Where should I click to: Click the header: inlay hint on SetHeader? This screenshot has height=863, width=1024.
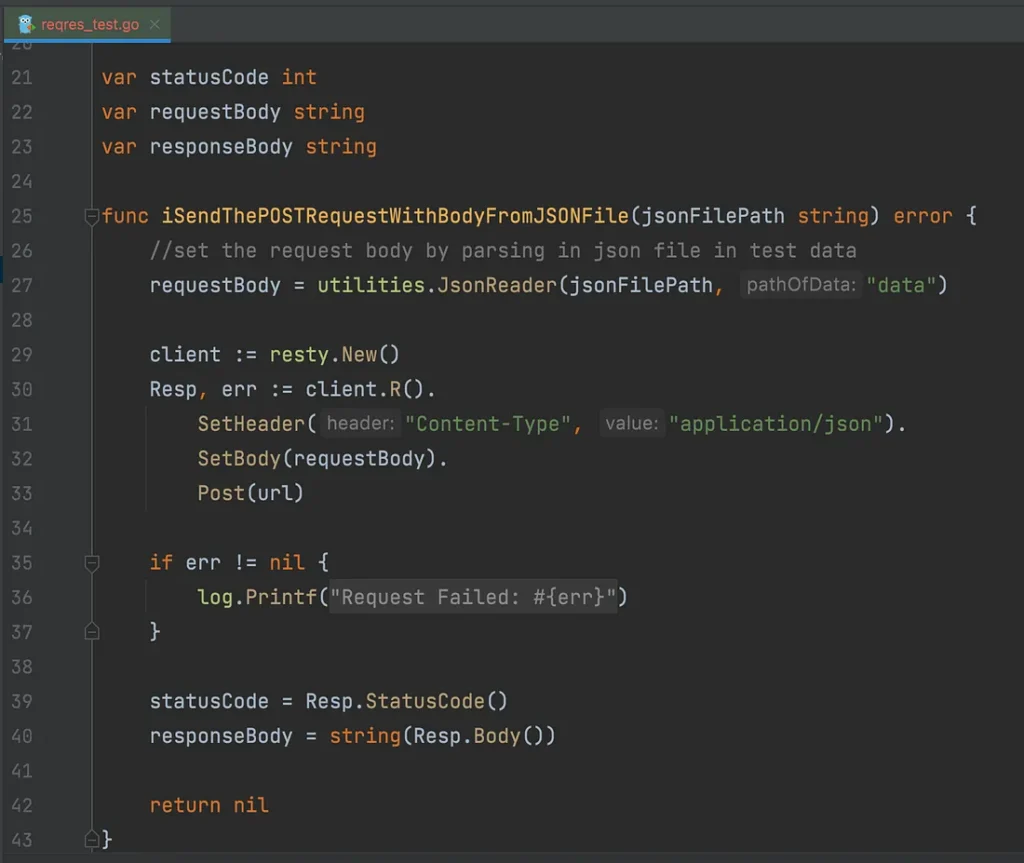tap(362, 424)
